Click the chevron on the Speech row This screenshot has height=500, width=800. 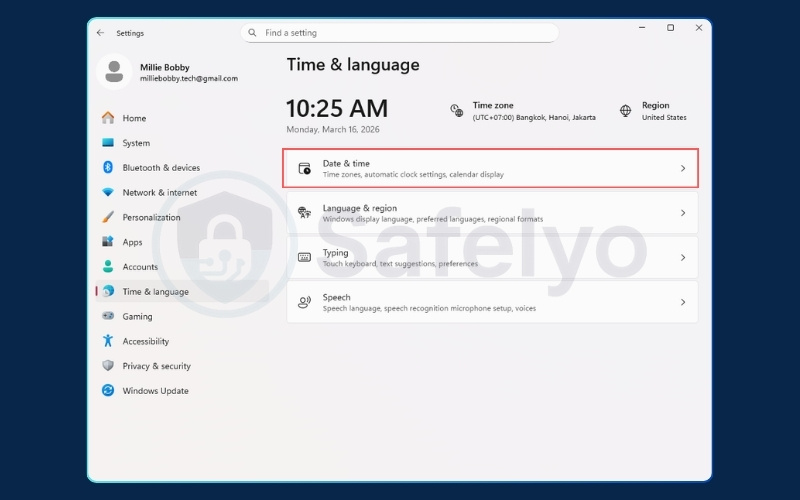[683, 302]
